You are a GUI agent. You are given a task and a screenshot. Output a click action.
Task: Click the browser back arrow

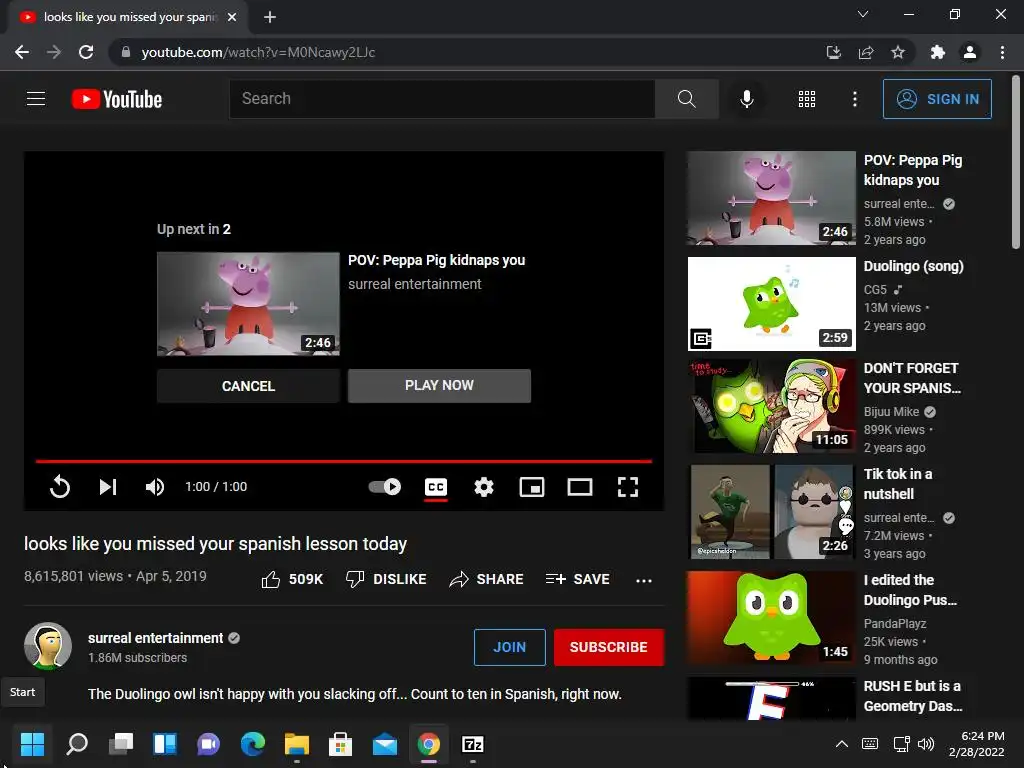coord(22,52)
